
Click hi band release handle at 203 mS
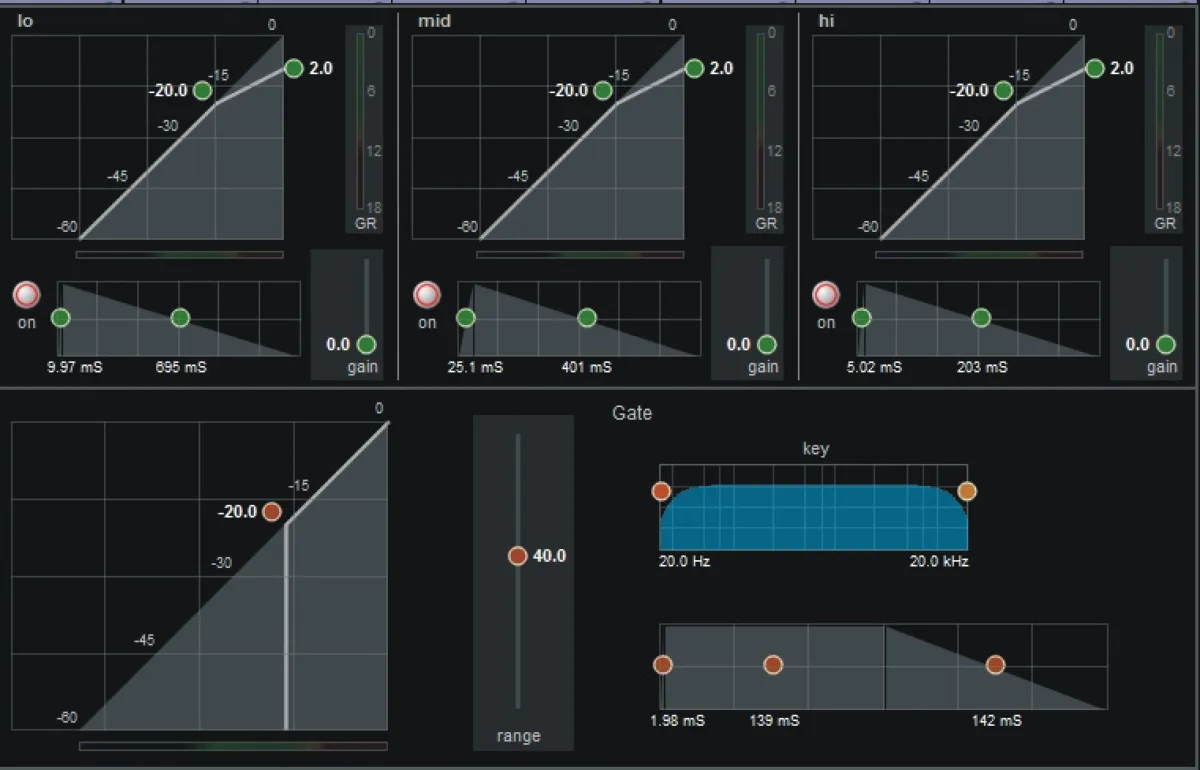click(x=981, y=318)
